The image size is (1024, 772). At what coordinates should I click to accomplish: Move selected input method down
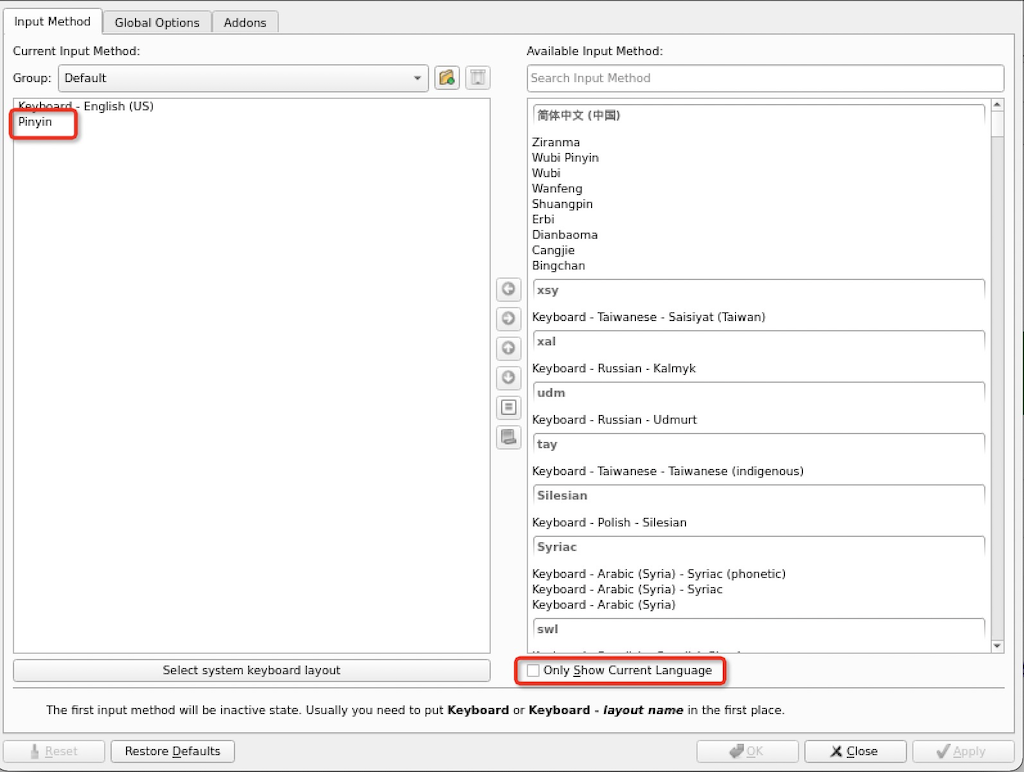coord(509,378)
